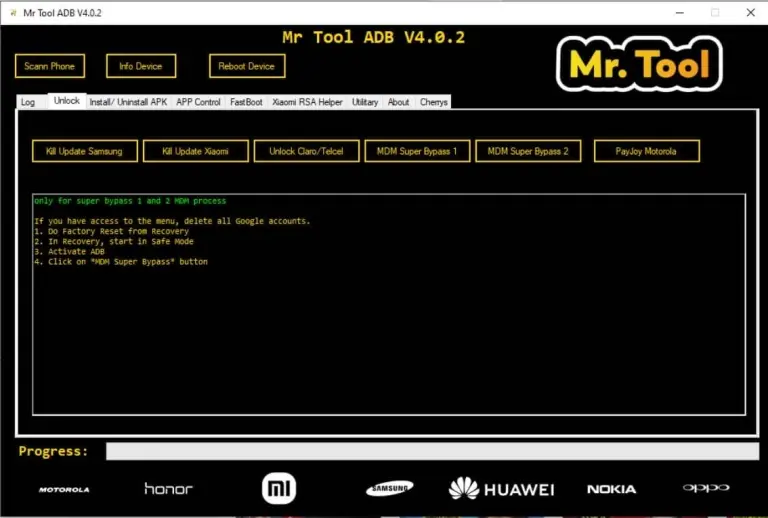Image resolution: width=768 pixels, height=518 pixels.
Task: Switch to Xiaomi RSA Helper tab
Action: tap(307, 102)
